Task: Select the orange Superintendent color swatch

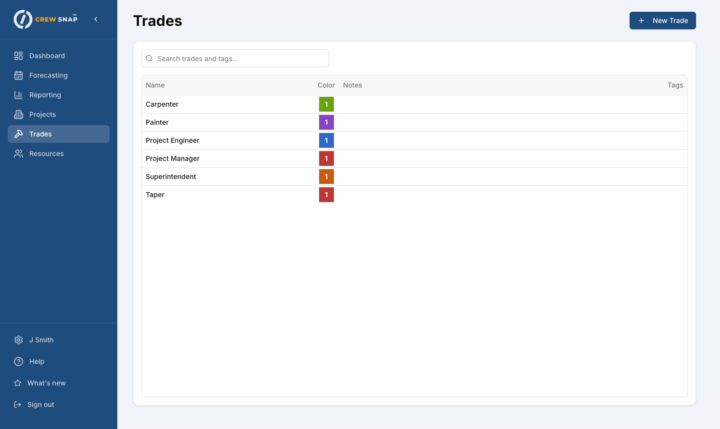Action: pyautogui.click(x=326, y=177)
